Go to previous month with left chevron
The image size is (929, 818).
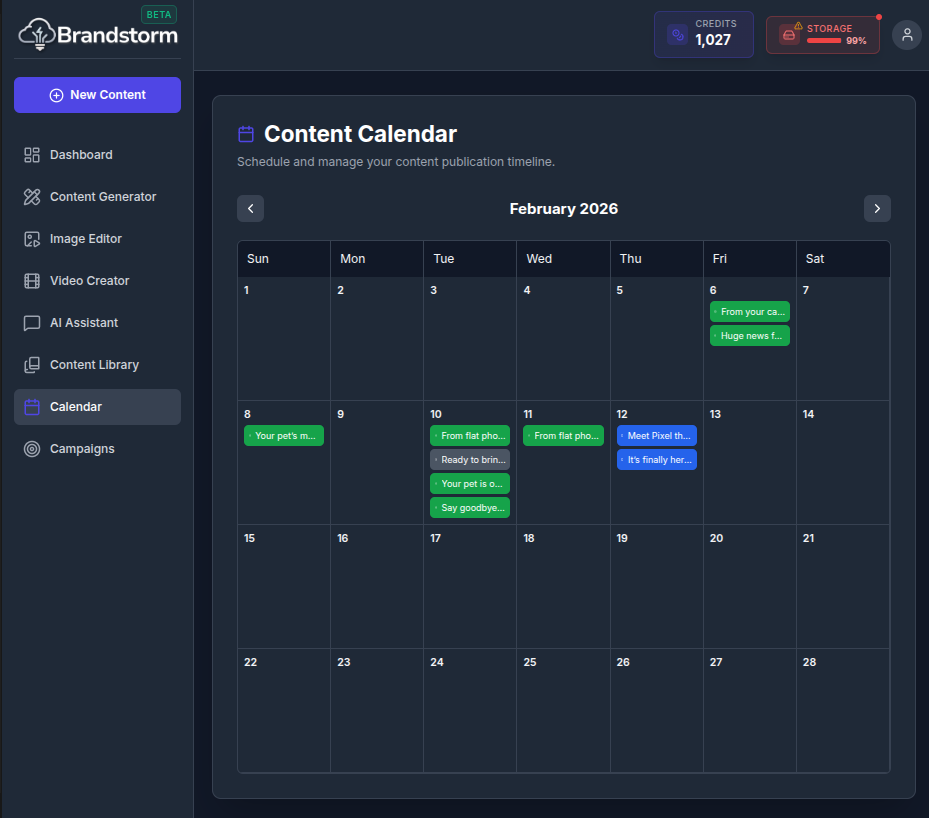(x=250, y=208)
